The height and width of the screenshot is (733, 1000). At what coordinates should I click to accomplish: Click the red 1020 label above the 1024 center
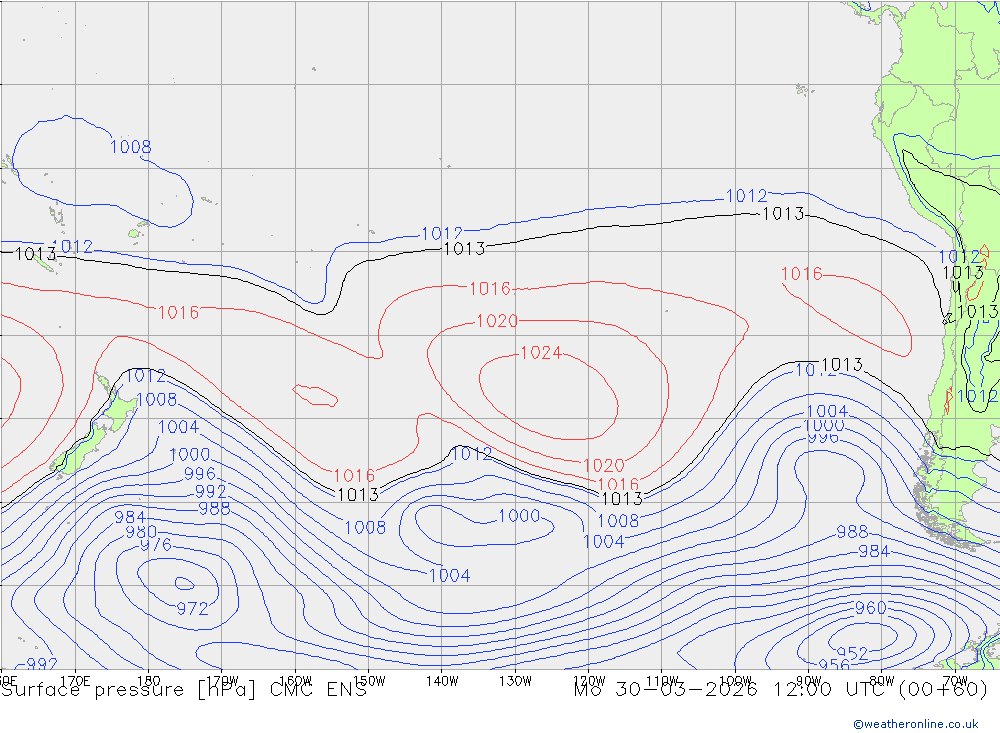pyautogui.click(x=497, y=321)
